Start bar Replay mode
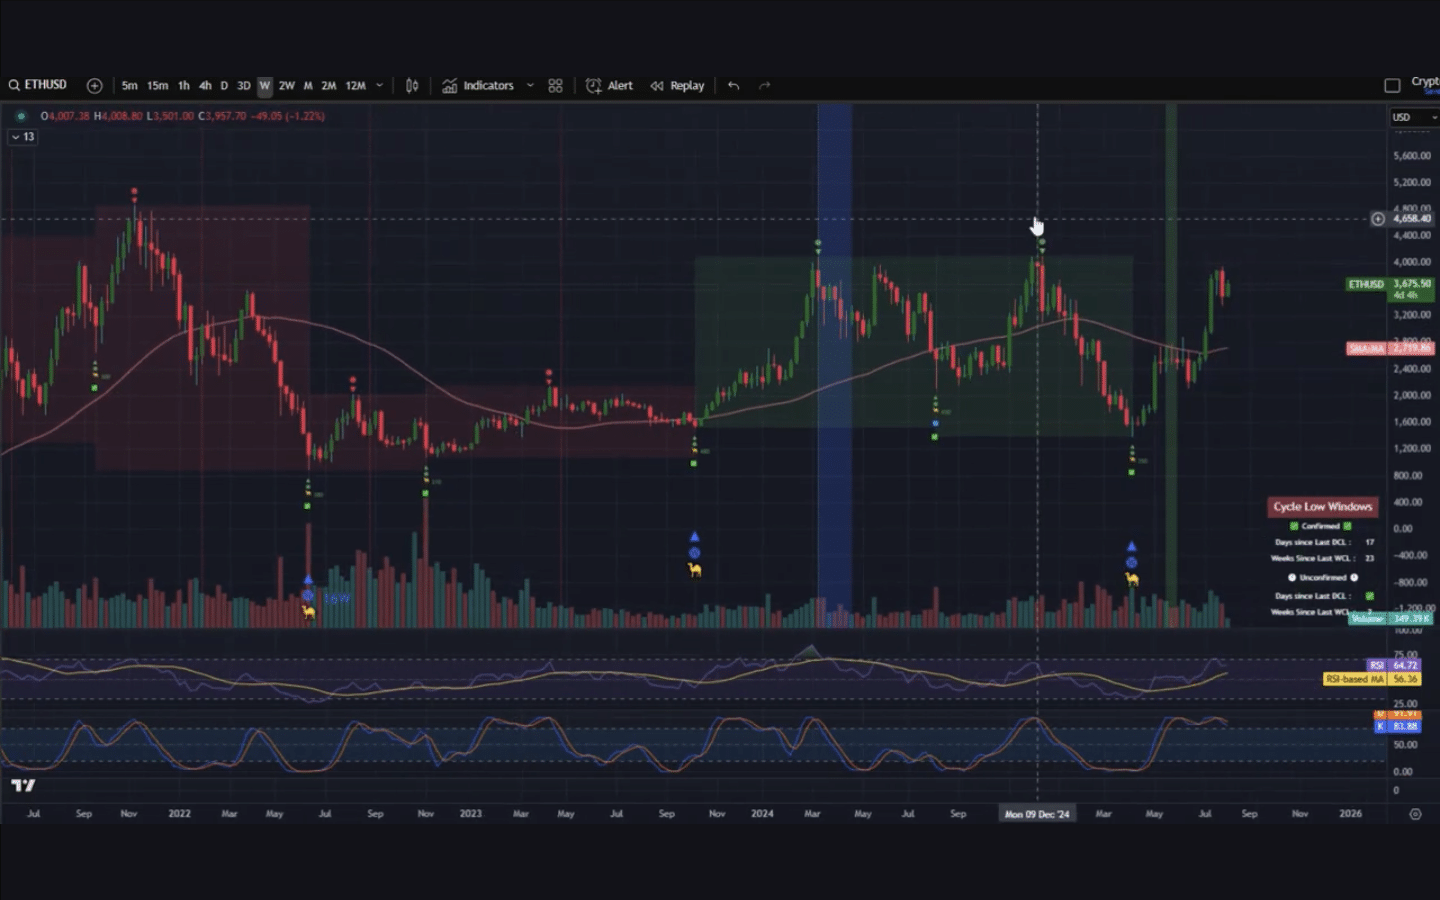This screenshot has width=1440, height=900. [677, 86]
